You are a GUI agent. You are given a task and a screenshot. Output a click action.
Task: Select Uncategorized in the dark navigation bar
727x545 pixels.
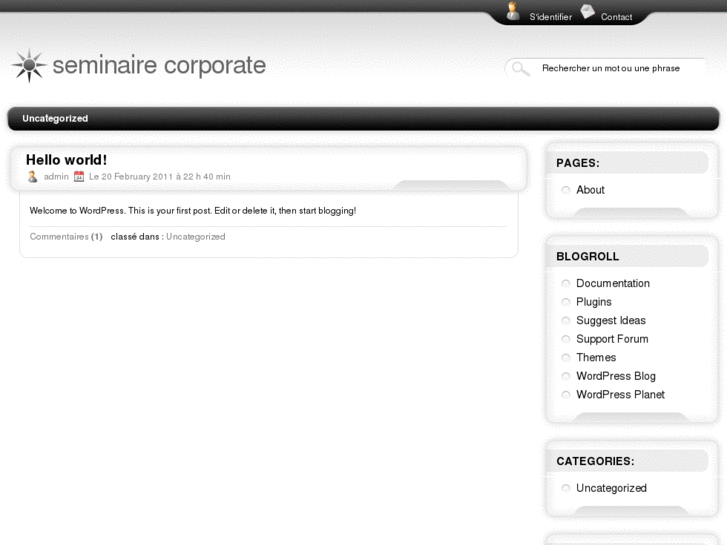55,118
